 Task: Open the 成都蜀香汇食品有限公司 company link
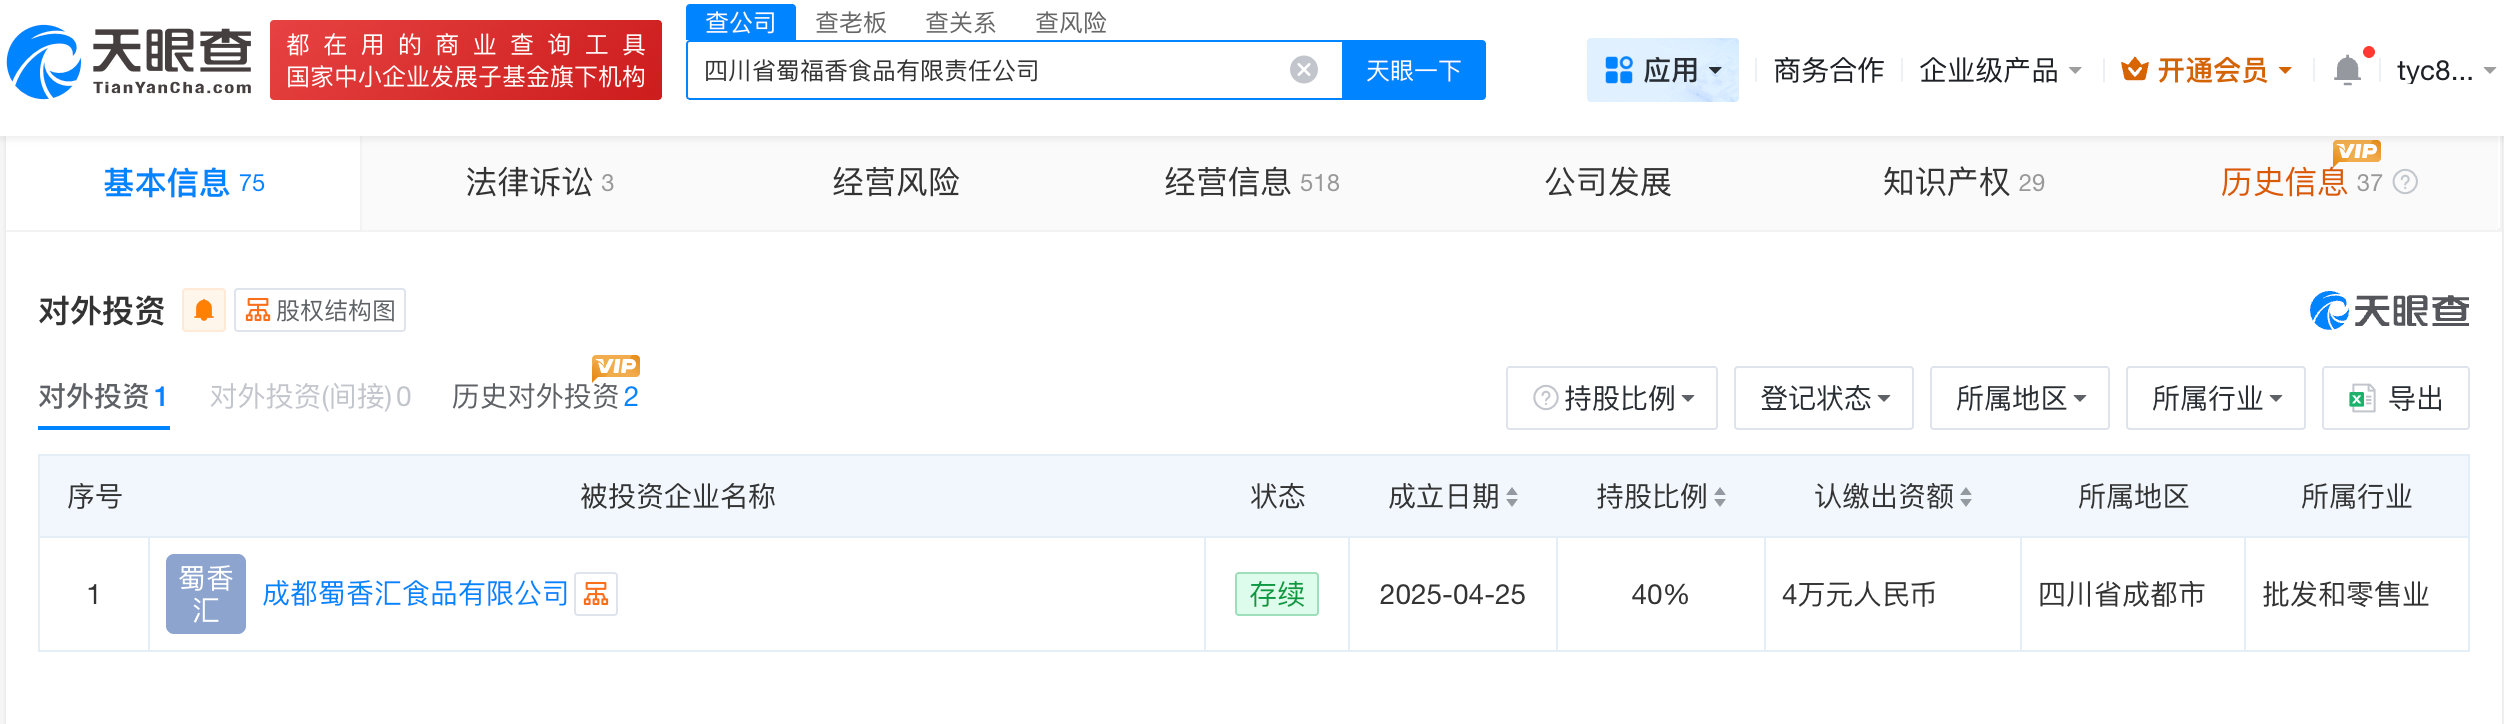point(415,594)
